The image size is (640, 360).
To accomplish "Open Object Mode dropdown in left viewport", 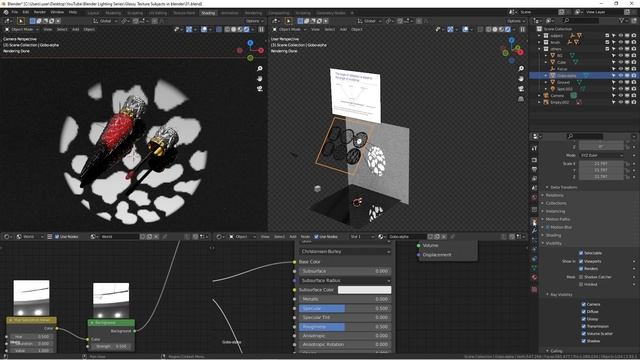I will (x=22, y=29).
